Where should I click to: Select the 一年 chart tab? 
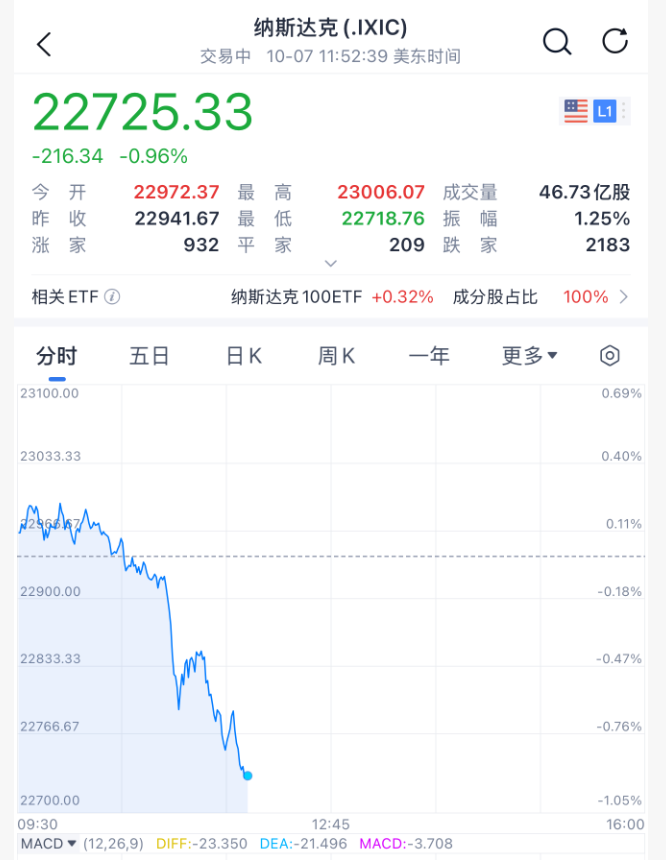(429, 356)
